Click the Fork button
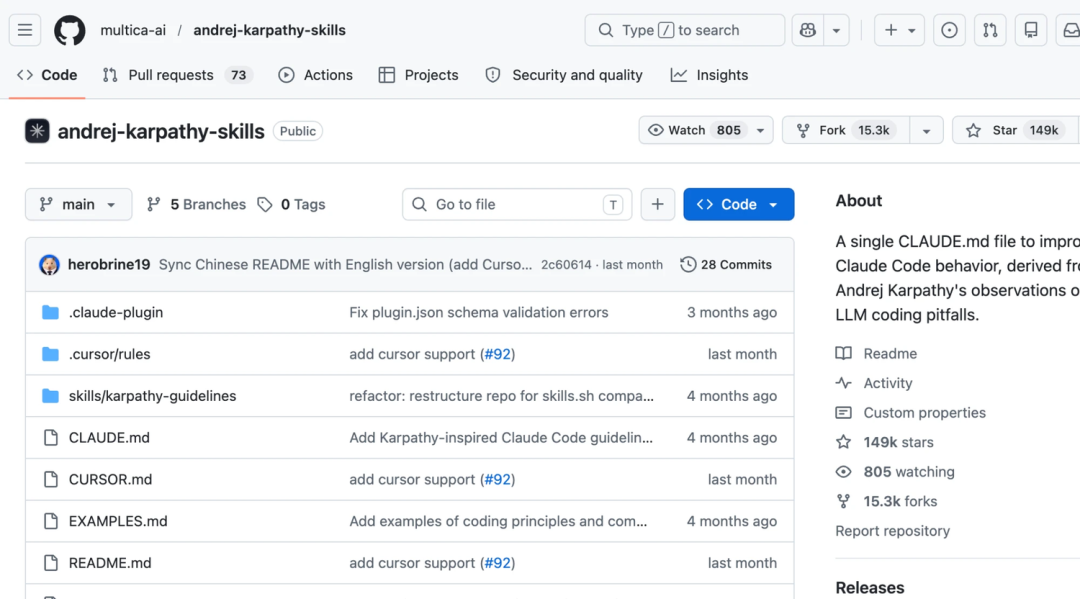Viewport: 1080px width, 599px height. pos(846,130)
